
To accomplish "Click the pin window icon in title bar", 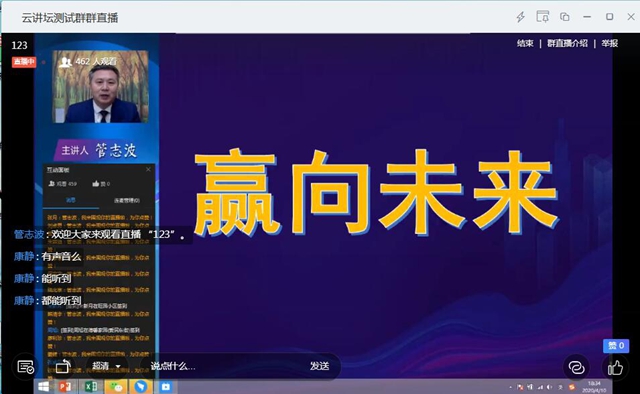I will pyautogui.click(x=542, y=17).
